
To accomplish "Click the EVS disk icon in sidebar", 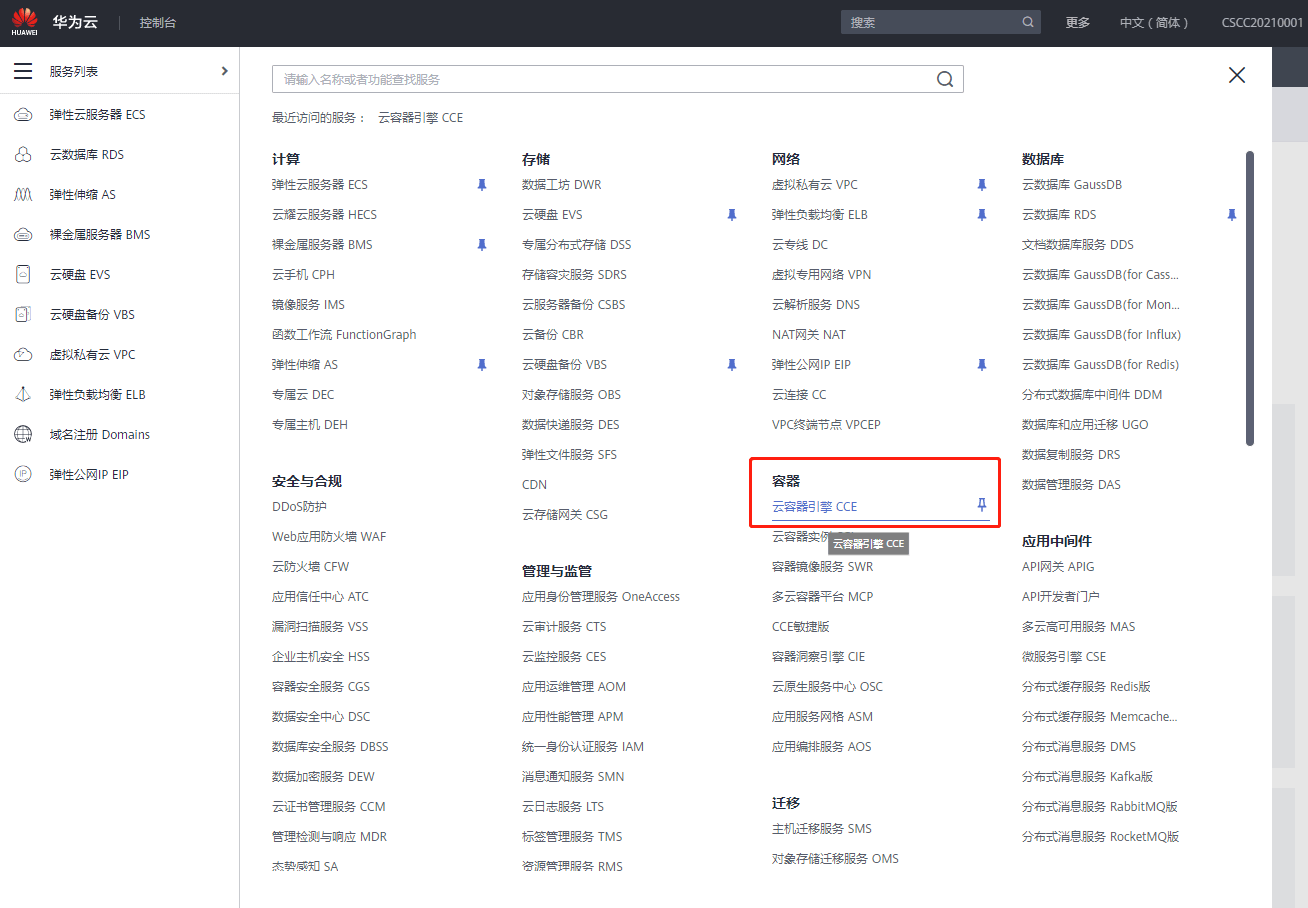I will pos(23,275).
